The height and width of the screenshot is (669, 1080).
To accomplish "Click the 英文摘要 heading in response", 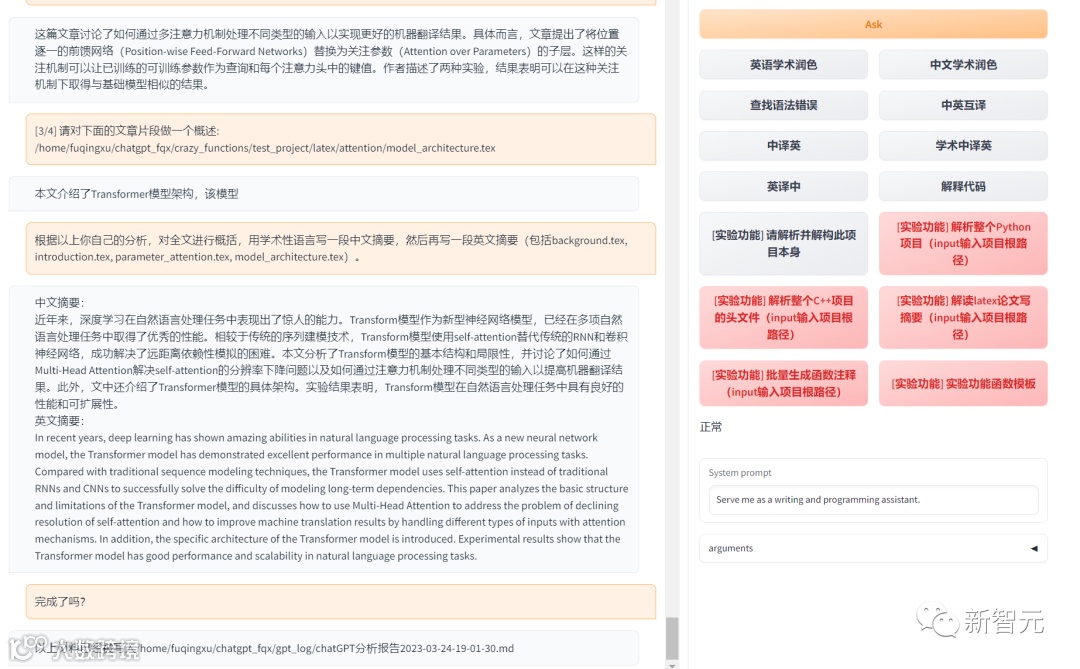I will [59, 421].
